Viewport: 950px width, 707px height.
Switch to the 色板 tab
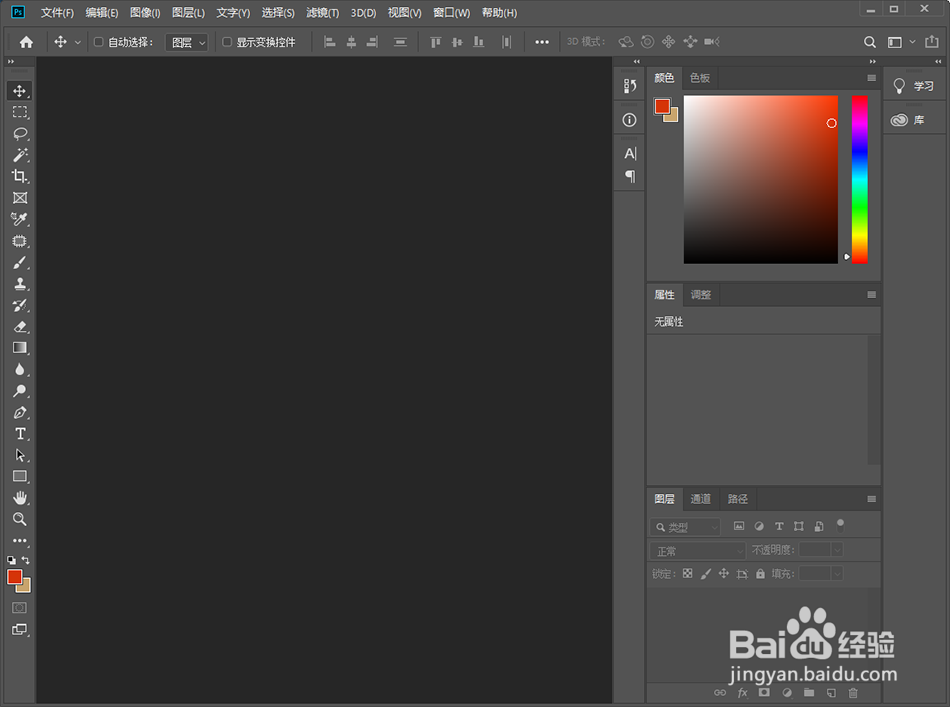[x=700, y=78]
